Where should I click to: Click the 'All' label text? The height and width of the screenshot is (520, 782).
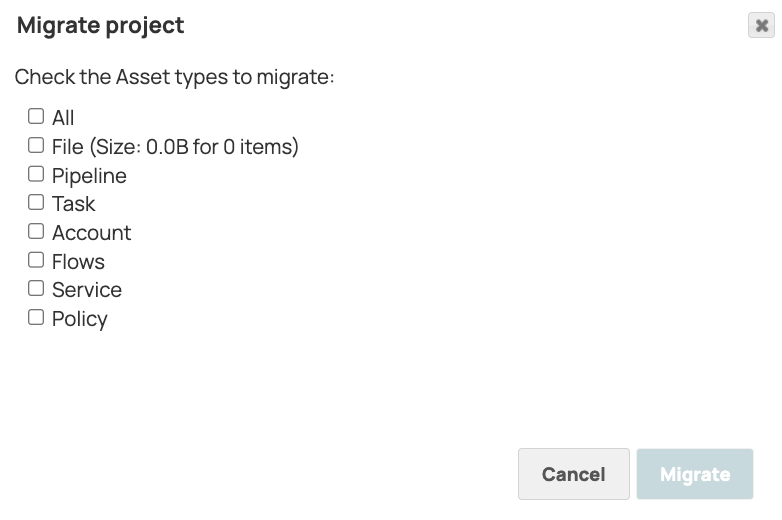coord(63,118)
